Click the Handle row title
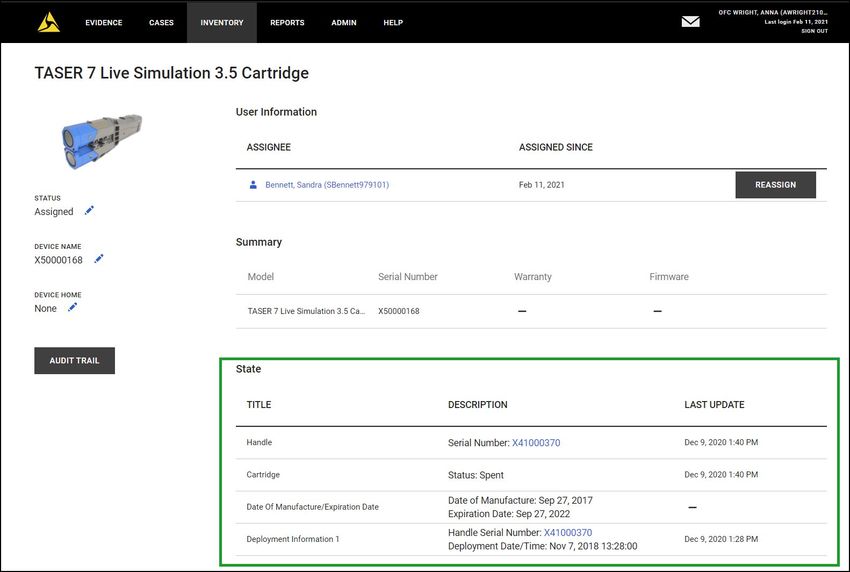 tap(259, 442)
